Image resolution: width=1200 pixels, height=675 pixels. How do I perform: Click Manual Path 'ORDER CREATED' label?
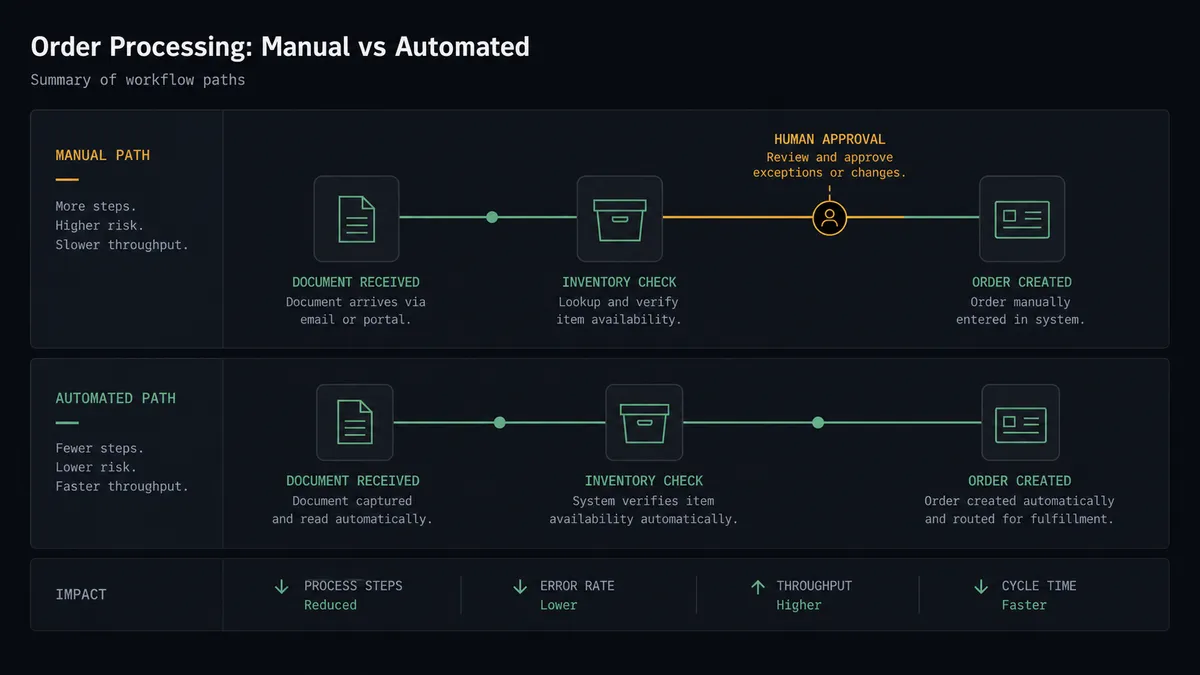tap(1021, 282)
